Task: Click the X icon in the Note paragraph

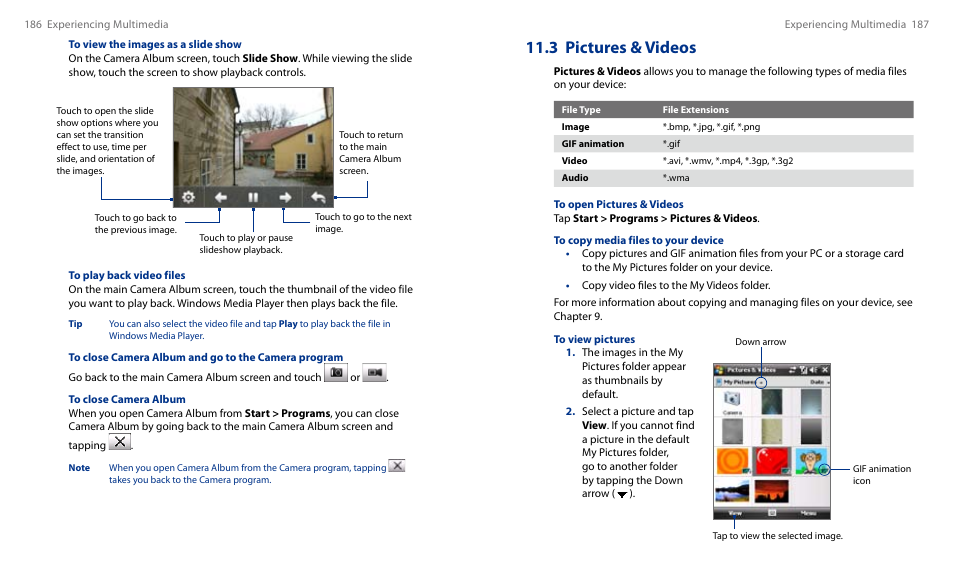Action: [x=397, y=466]
